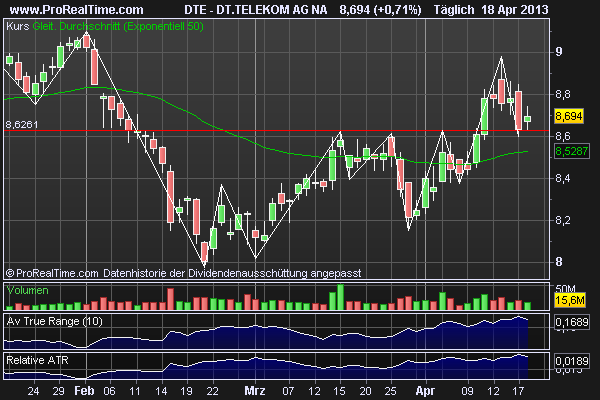This screenshot has width=600, height=400.
Task: Click the date label 15 on time axis
Action: click(339, 391)
